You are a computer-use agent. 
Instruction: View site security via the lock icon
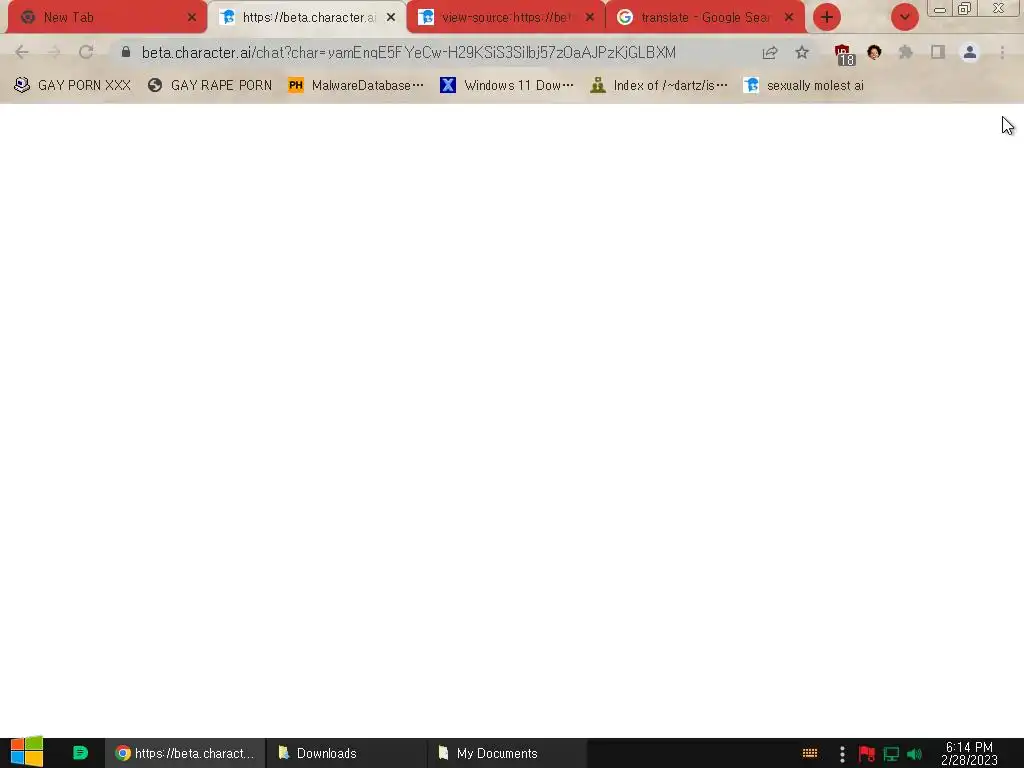coord(126,52)
